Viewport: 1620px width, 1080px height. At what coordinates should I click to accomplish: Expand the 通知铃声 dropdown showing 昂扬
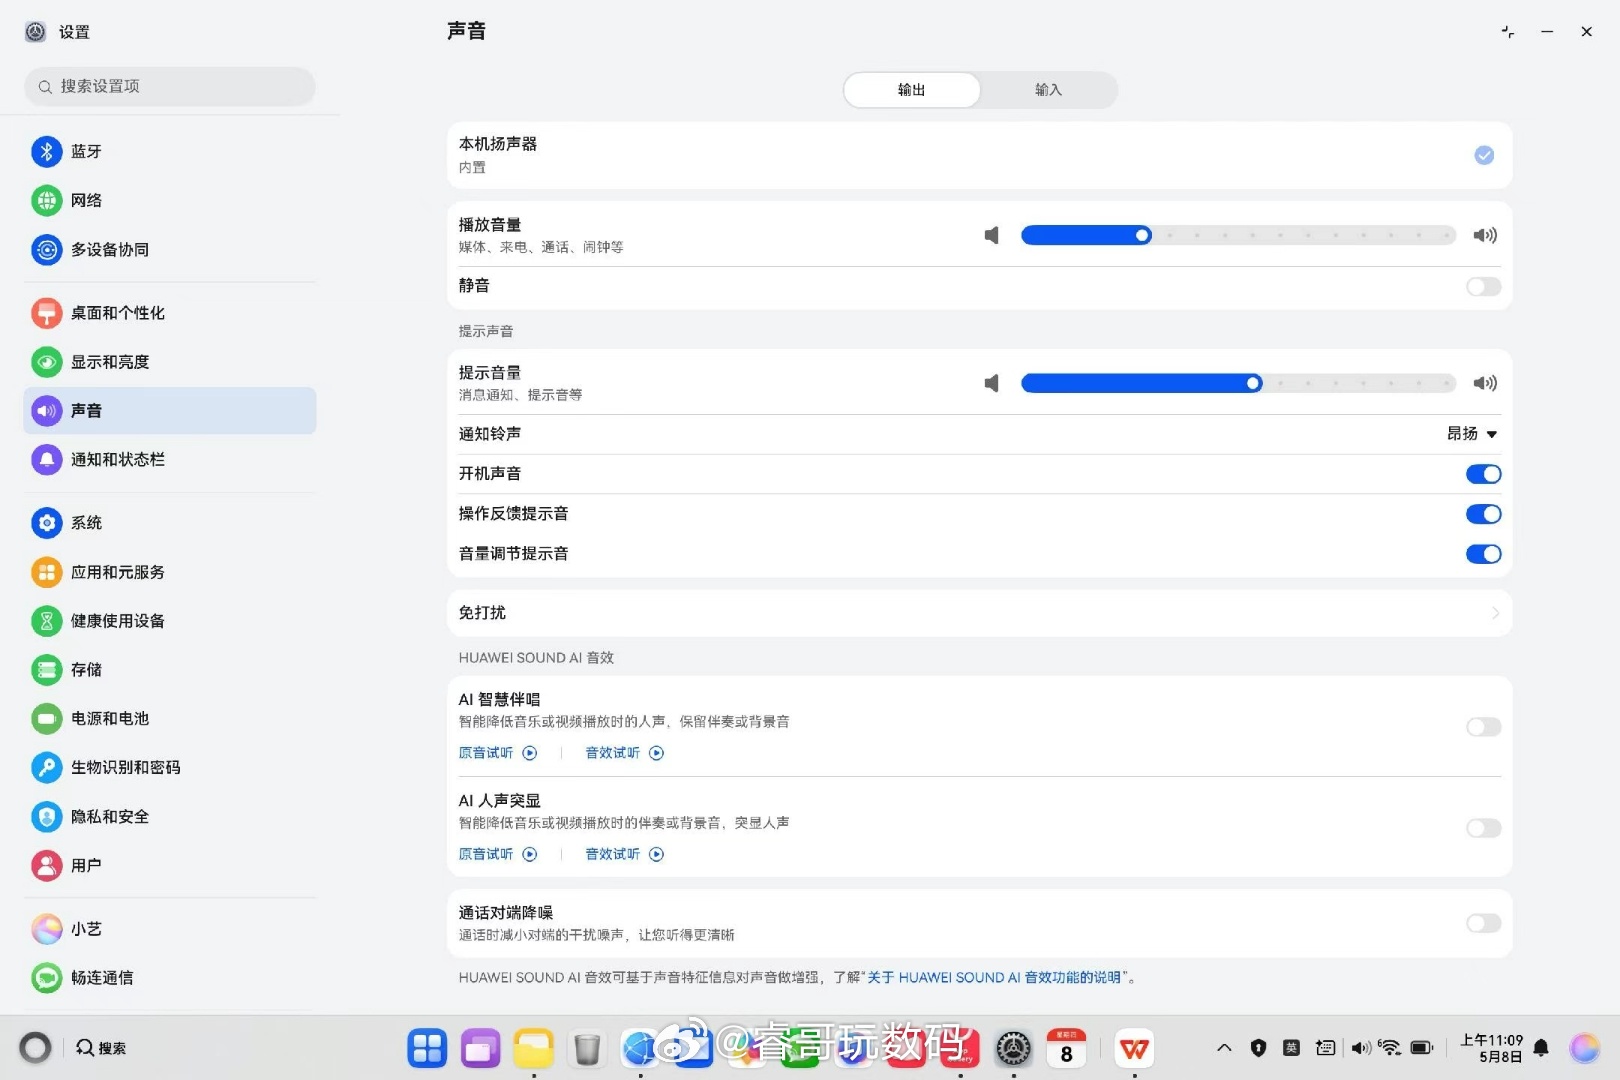1472,434
